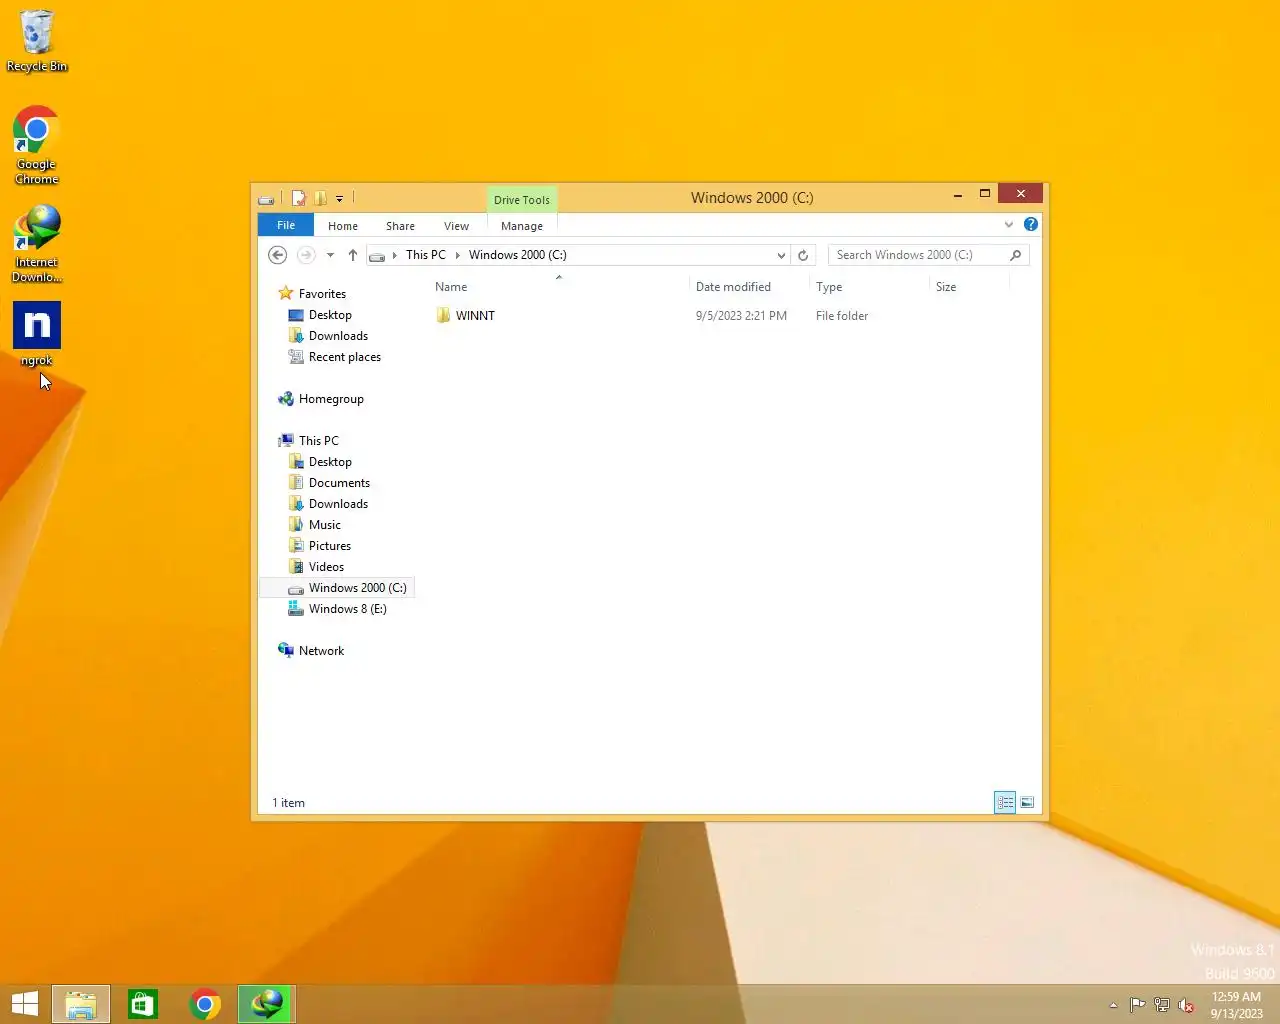Select Windows 8 (E:) in the navigation pane
The width and height of the screenshot is (1280, 1024).
(x=347, y=609)
